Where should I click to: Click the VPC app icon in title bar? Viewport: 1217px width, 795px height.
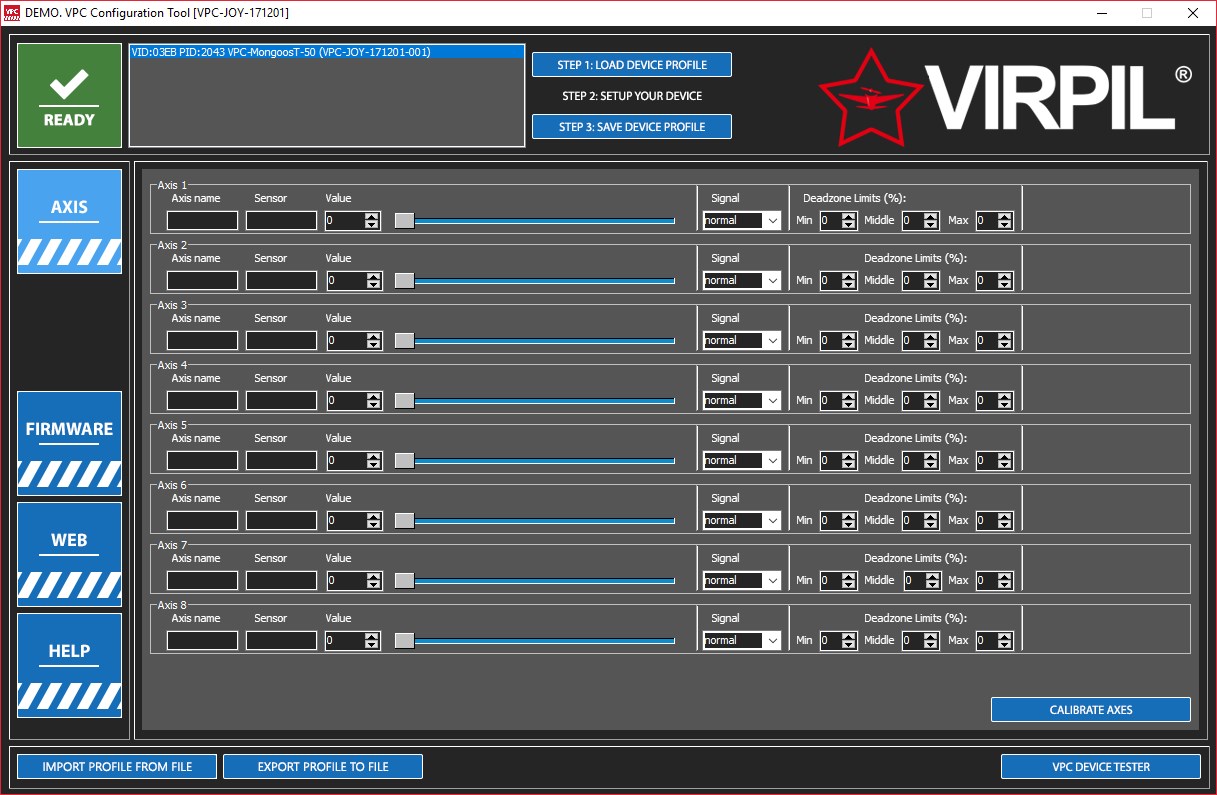[x=12, y=13]
